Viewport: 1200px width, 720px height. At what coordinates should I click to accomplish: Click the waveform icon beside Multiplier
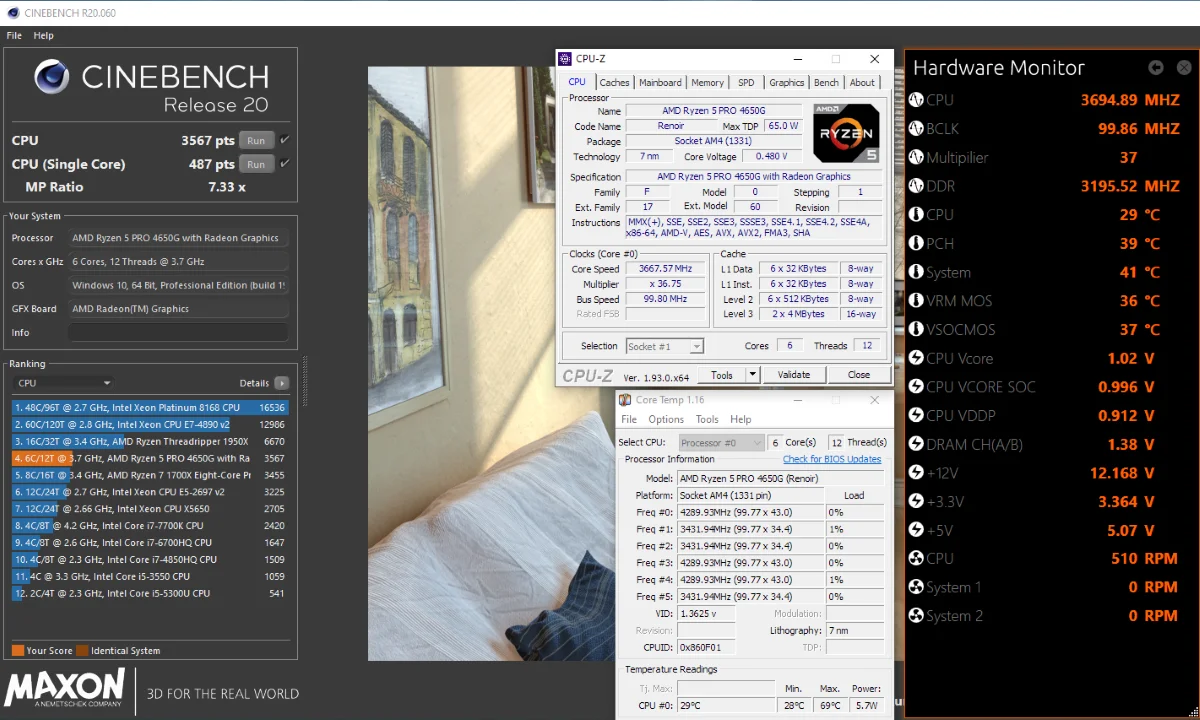(917, 157)
